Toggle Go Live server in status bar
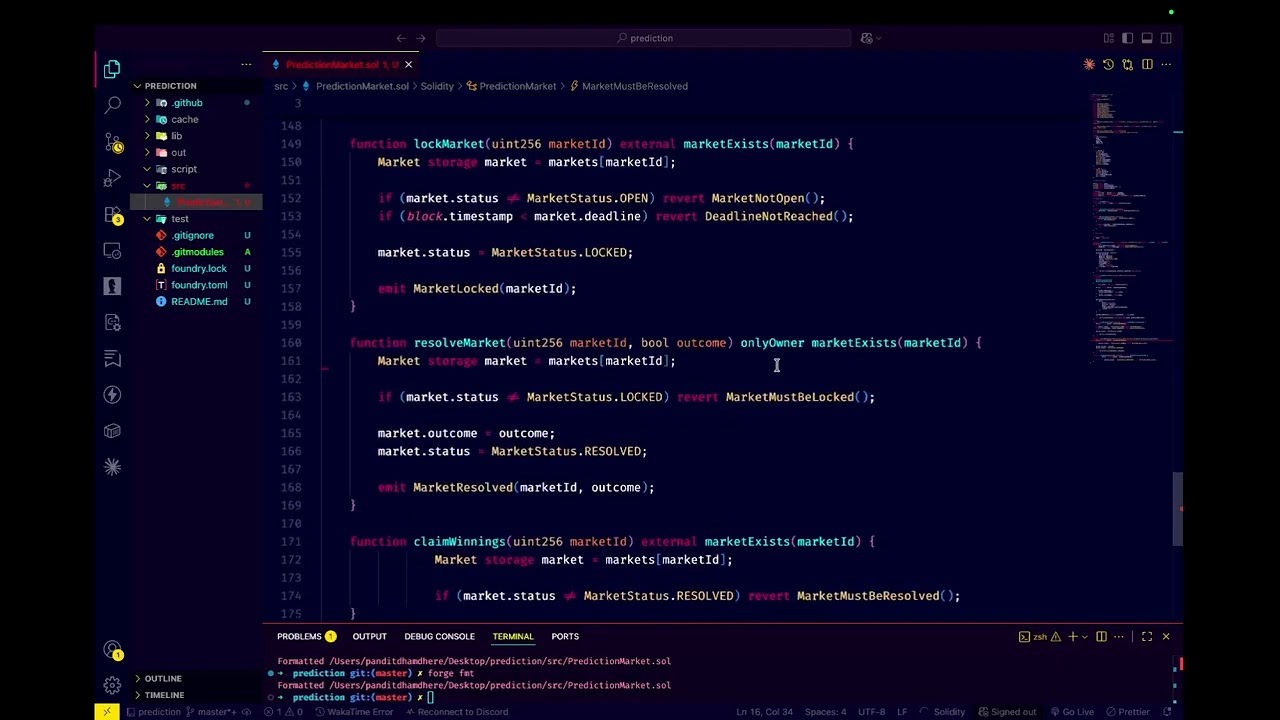Image resolution: width=1280 pixels, height=720 pixels. pos(1071,712)
